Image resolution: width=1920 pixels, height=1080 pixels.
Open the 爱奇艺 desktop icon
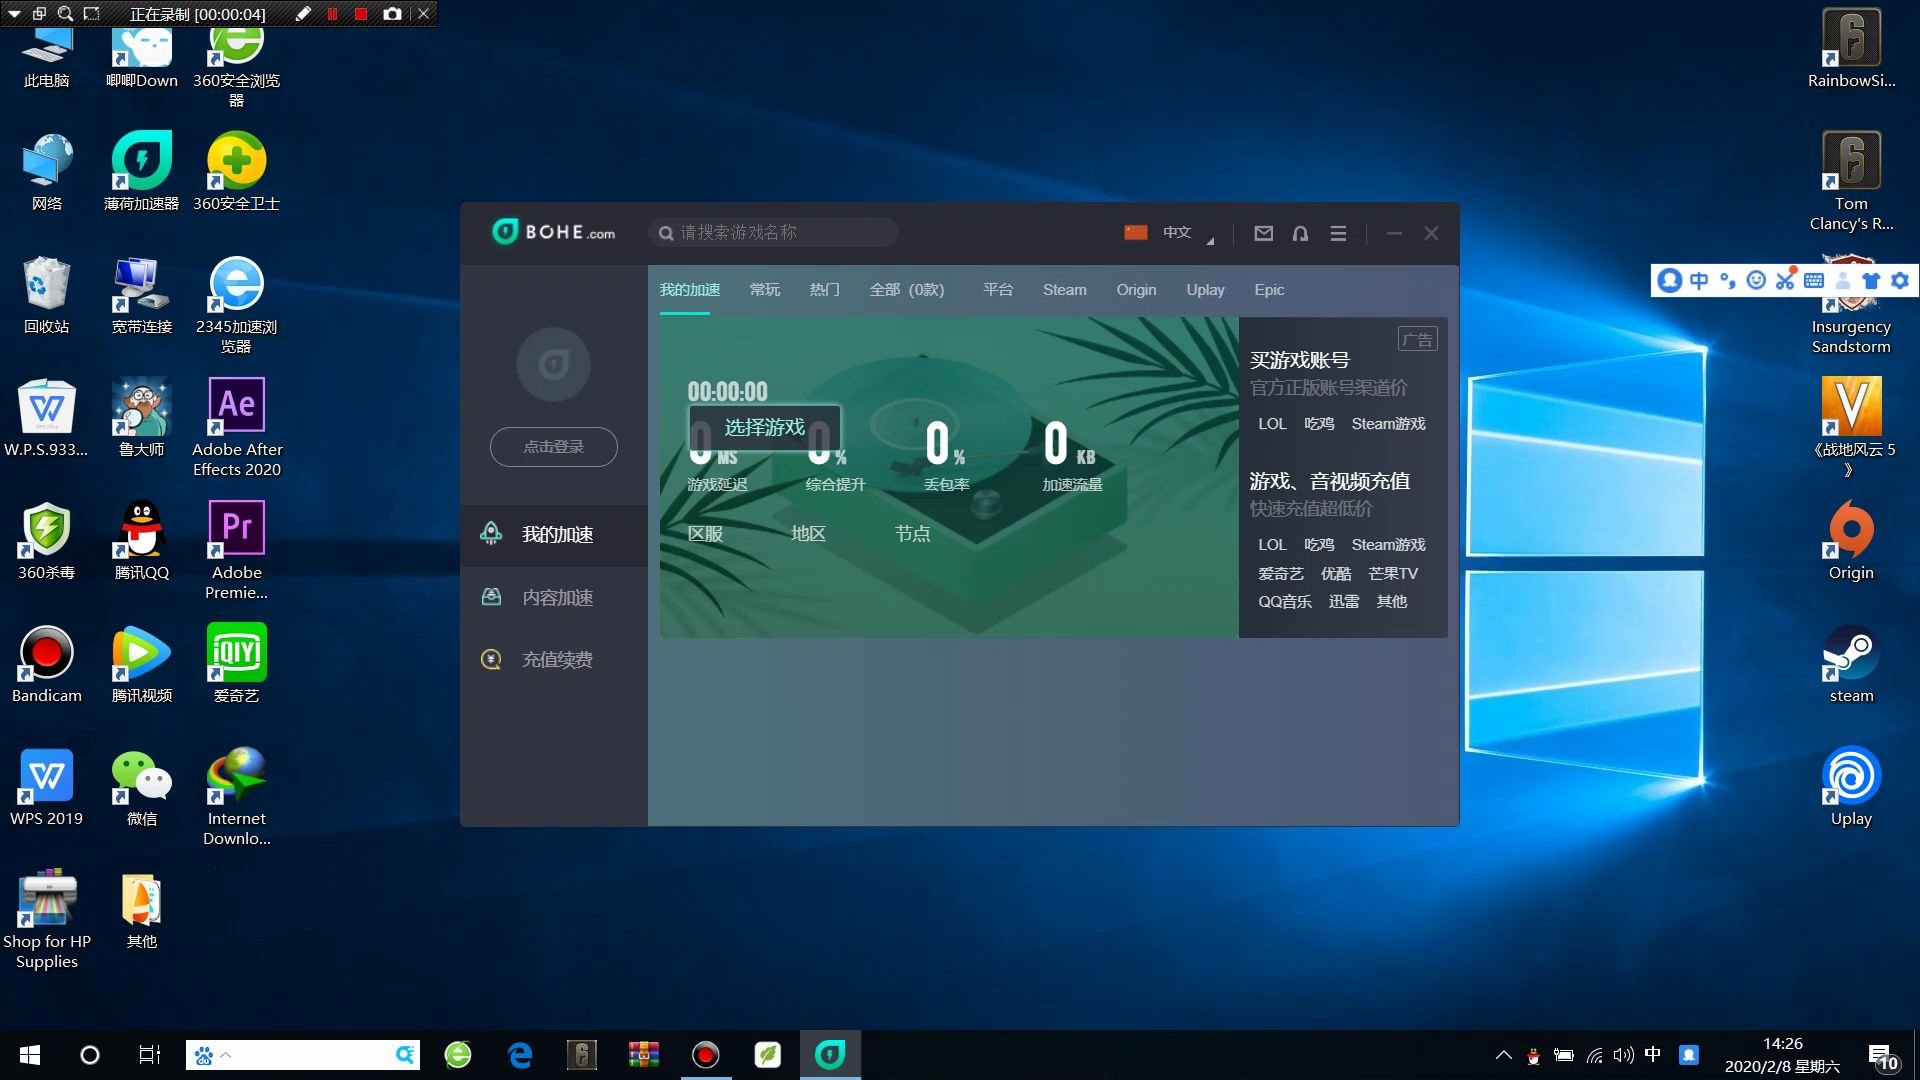coord(237,663)
